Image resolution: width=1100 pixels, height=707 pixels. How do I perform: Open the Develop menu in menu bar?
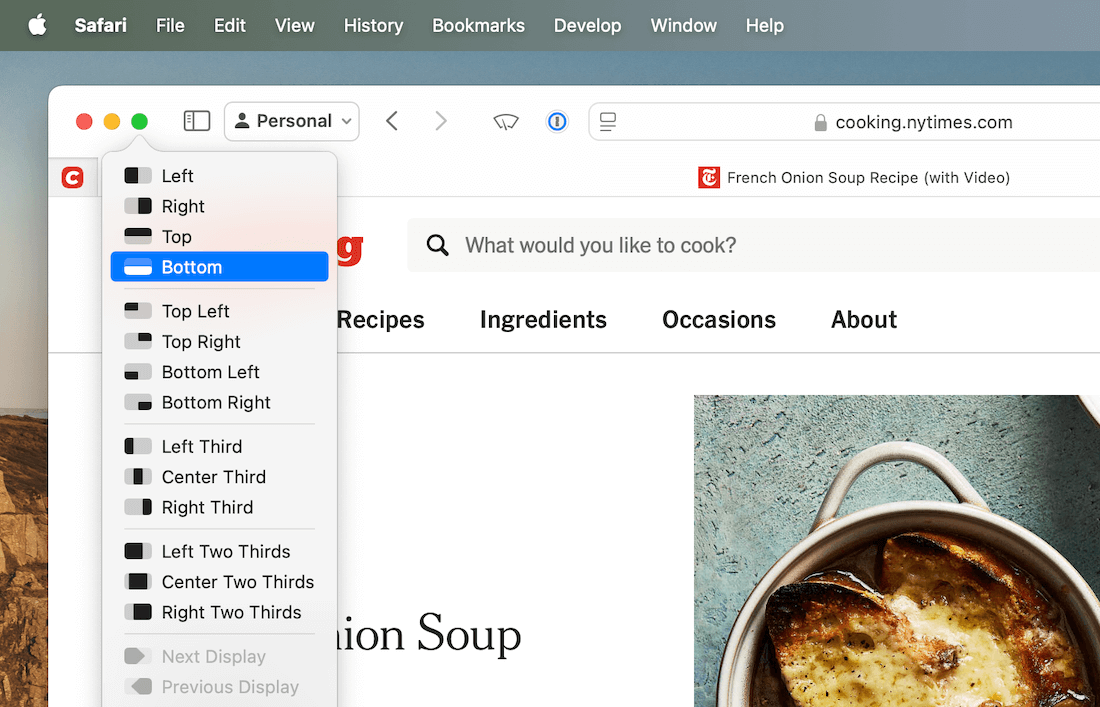[x=587, y=26]
